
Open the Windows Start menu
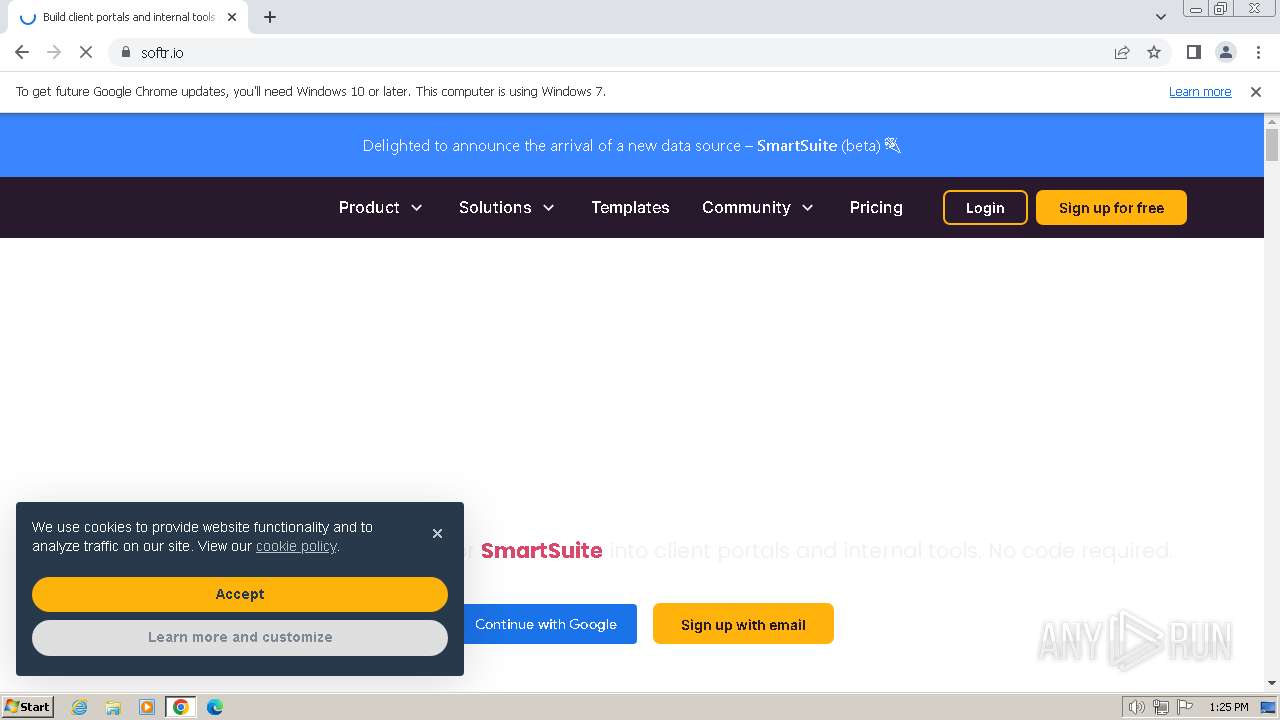27,706
